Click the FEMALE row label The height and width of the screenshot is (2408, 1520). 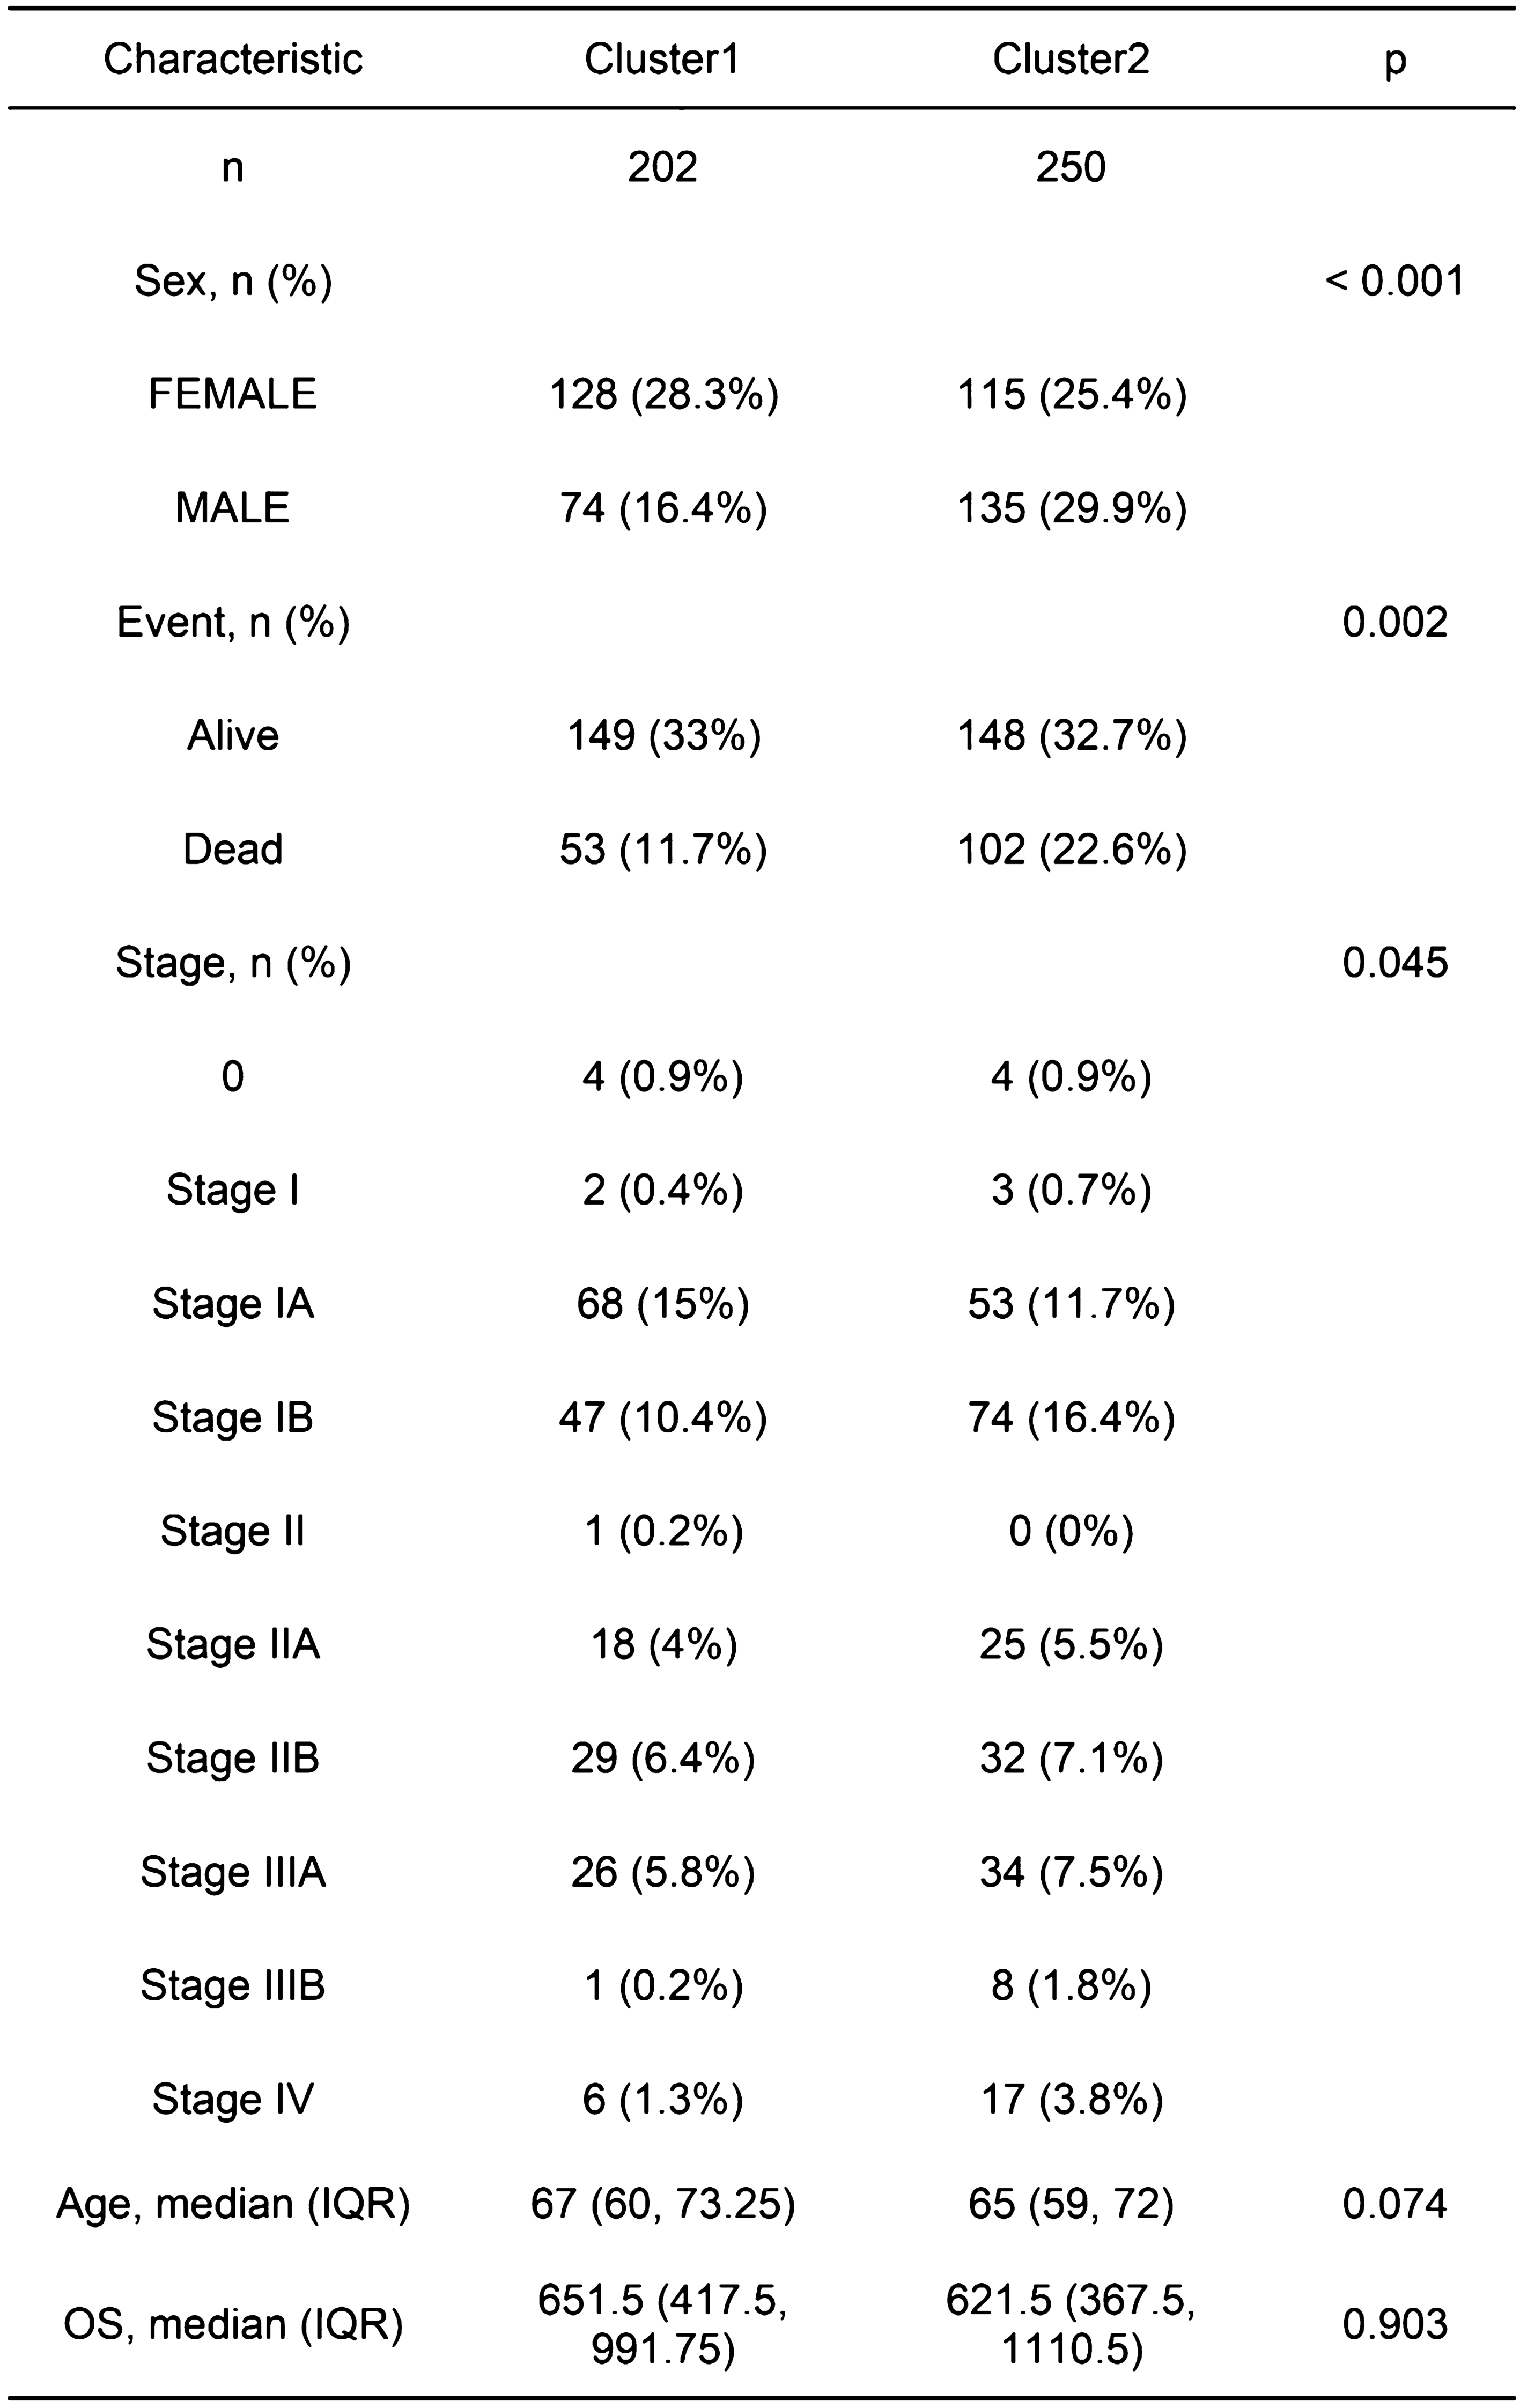[232, 394]
